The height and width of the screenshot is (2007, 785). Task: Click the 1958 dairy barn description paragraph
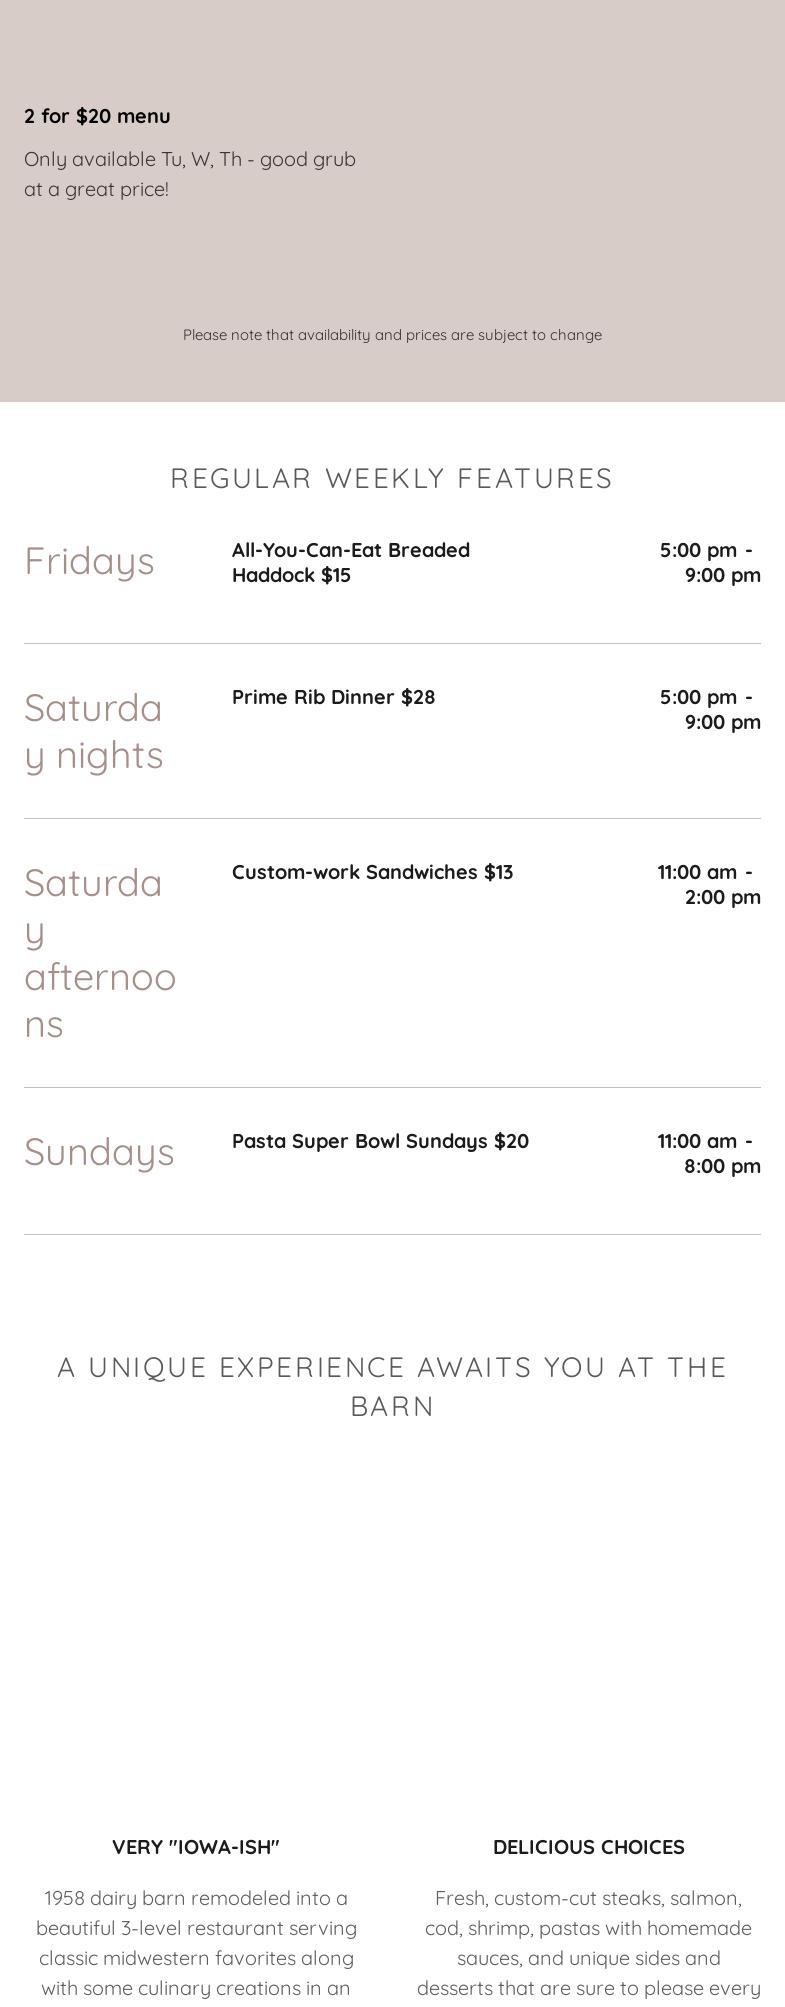[x=196, y=1942]
